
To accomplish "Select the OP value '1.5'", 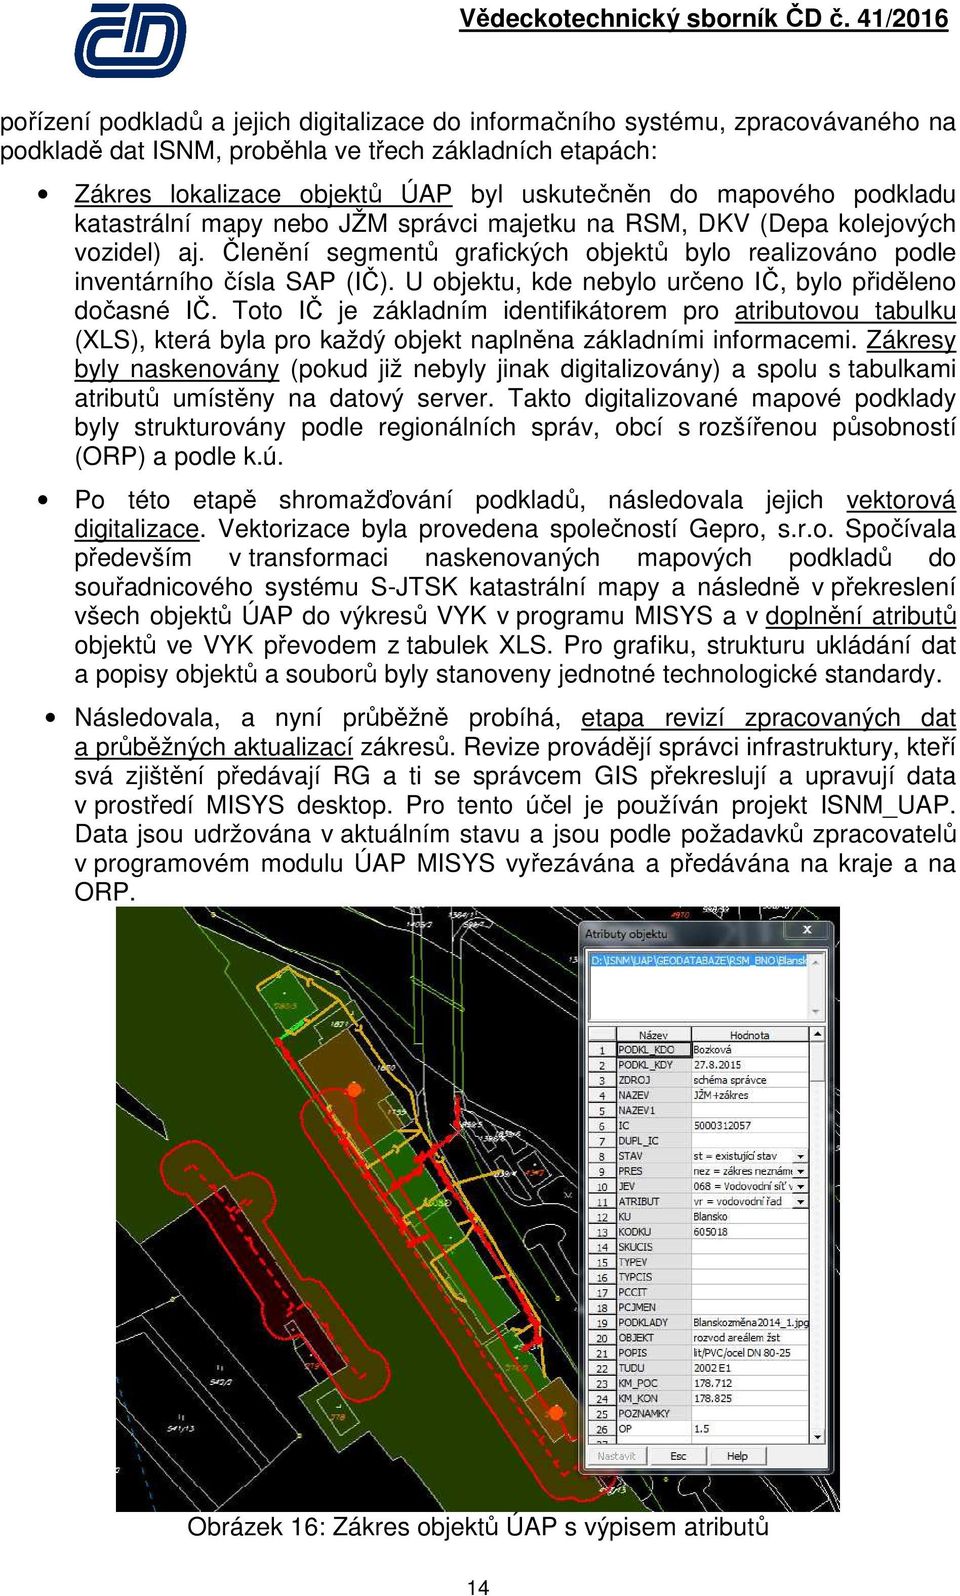I will (749, 1429).
